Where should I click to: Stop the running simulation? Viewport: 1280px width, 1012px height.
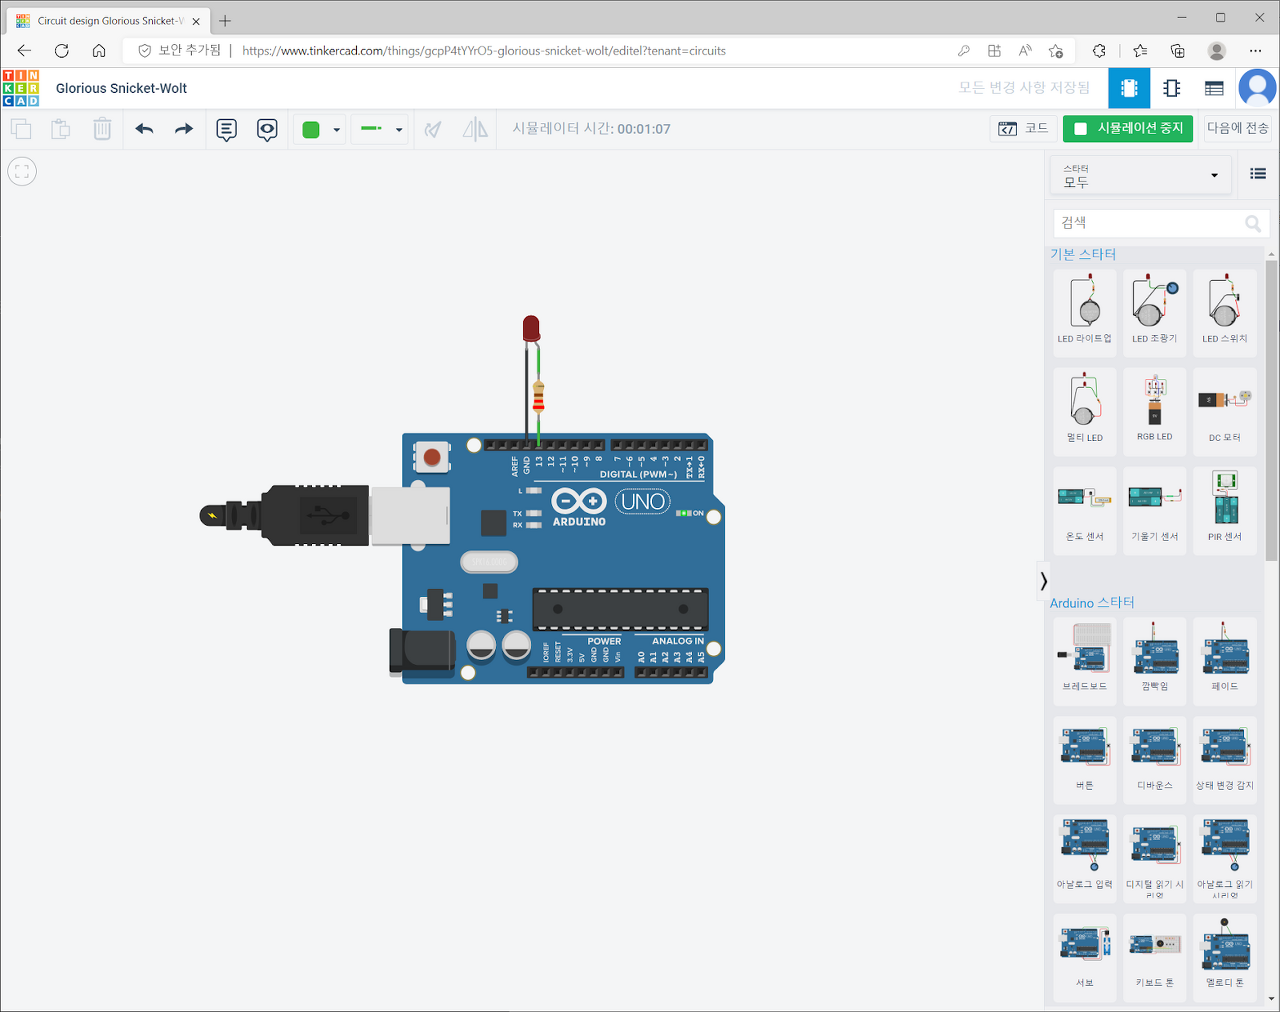click(1128, 128)
